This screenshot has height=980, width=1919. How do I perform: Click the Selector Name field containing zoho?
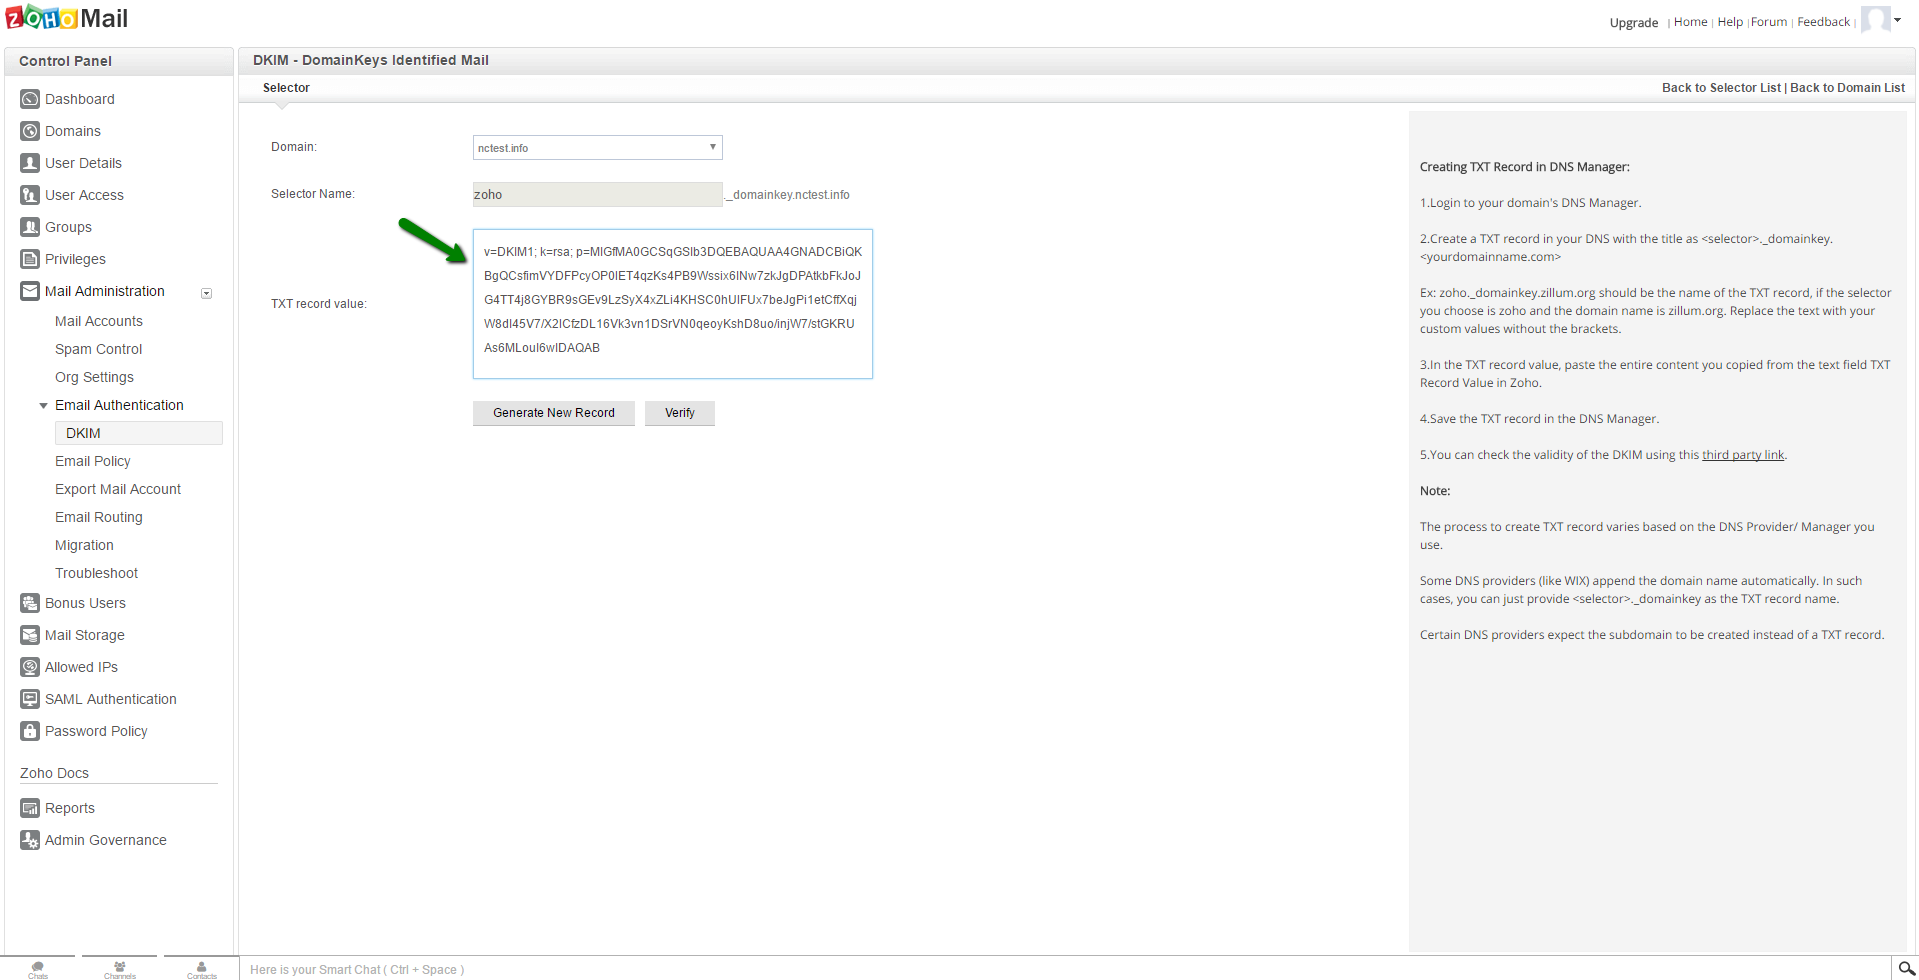[598, 194]
